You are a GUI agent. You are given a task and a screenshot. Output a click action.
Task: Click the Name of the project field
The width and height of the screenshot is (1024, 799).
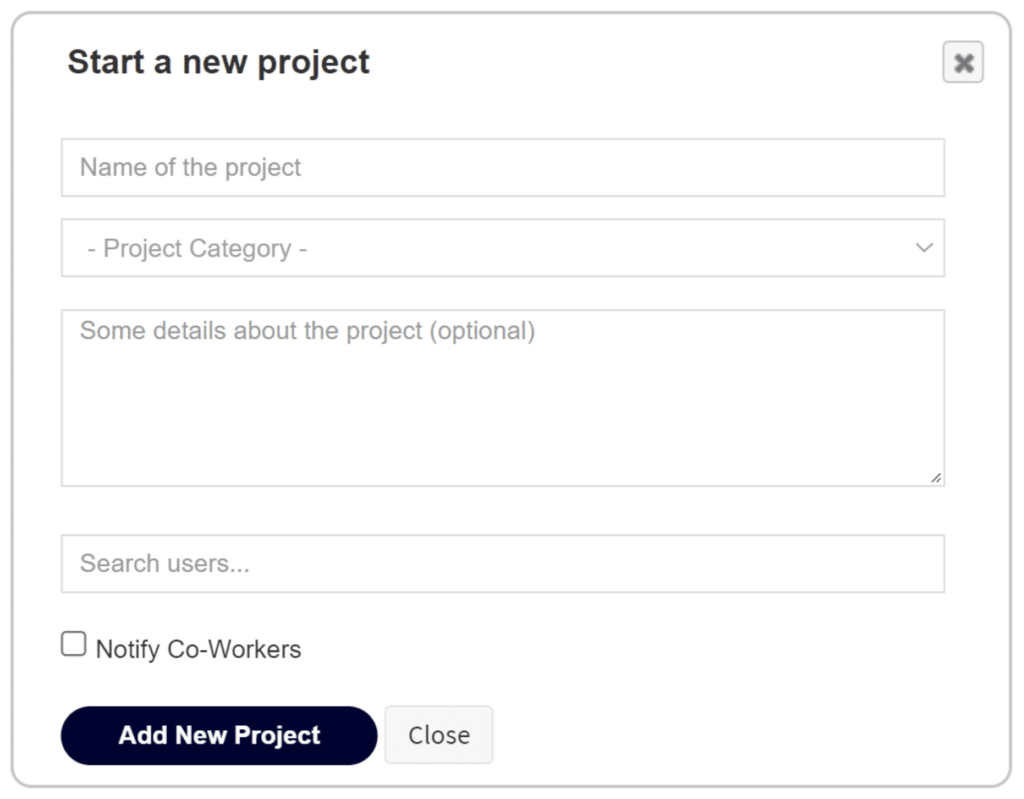[502, 168]
